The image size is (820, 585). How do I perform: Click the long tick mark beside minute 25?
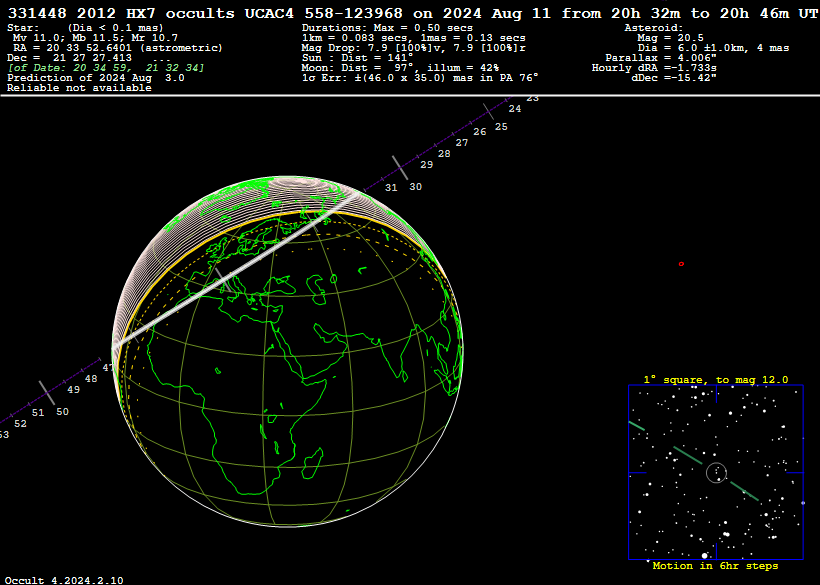click(488, 111)
